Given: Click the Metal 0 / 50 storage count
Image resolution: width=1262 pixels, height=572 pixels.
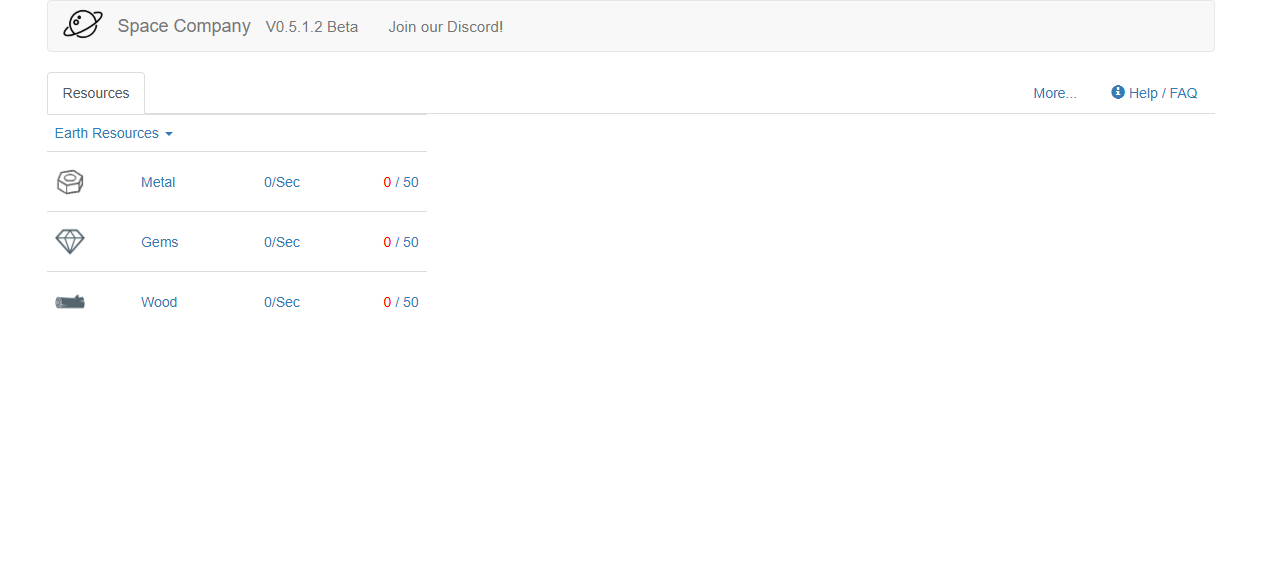Looking at the screenshot, I should [401, 182].
